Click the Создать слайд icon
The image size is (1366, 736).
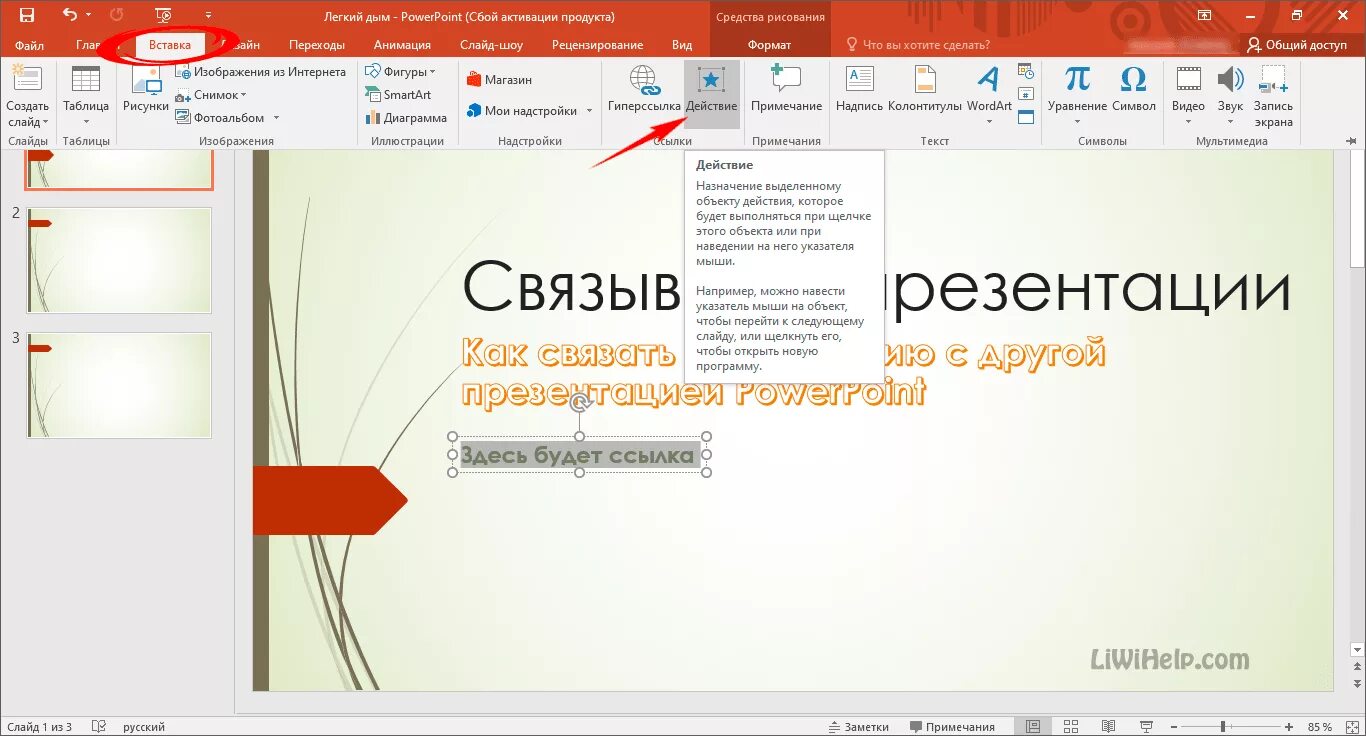(27, 81)
